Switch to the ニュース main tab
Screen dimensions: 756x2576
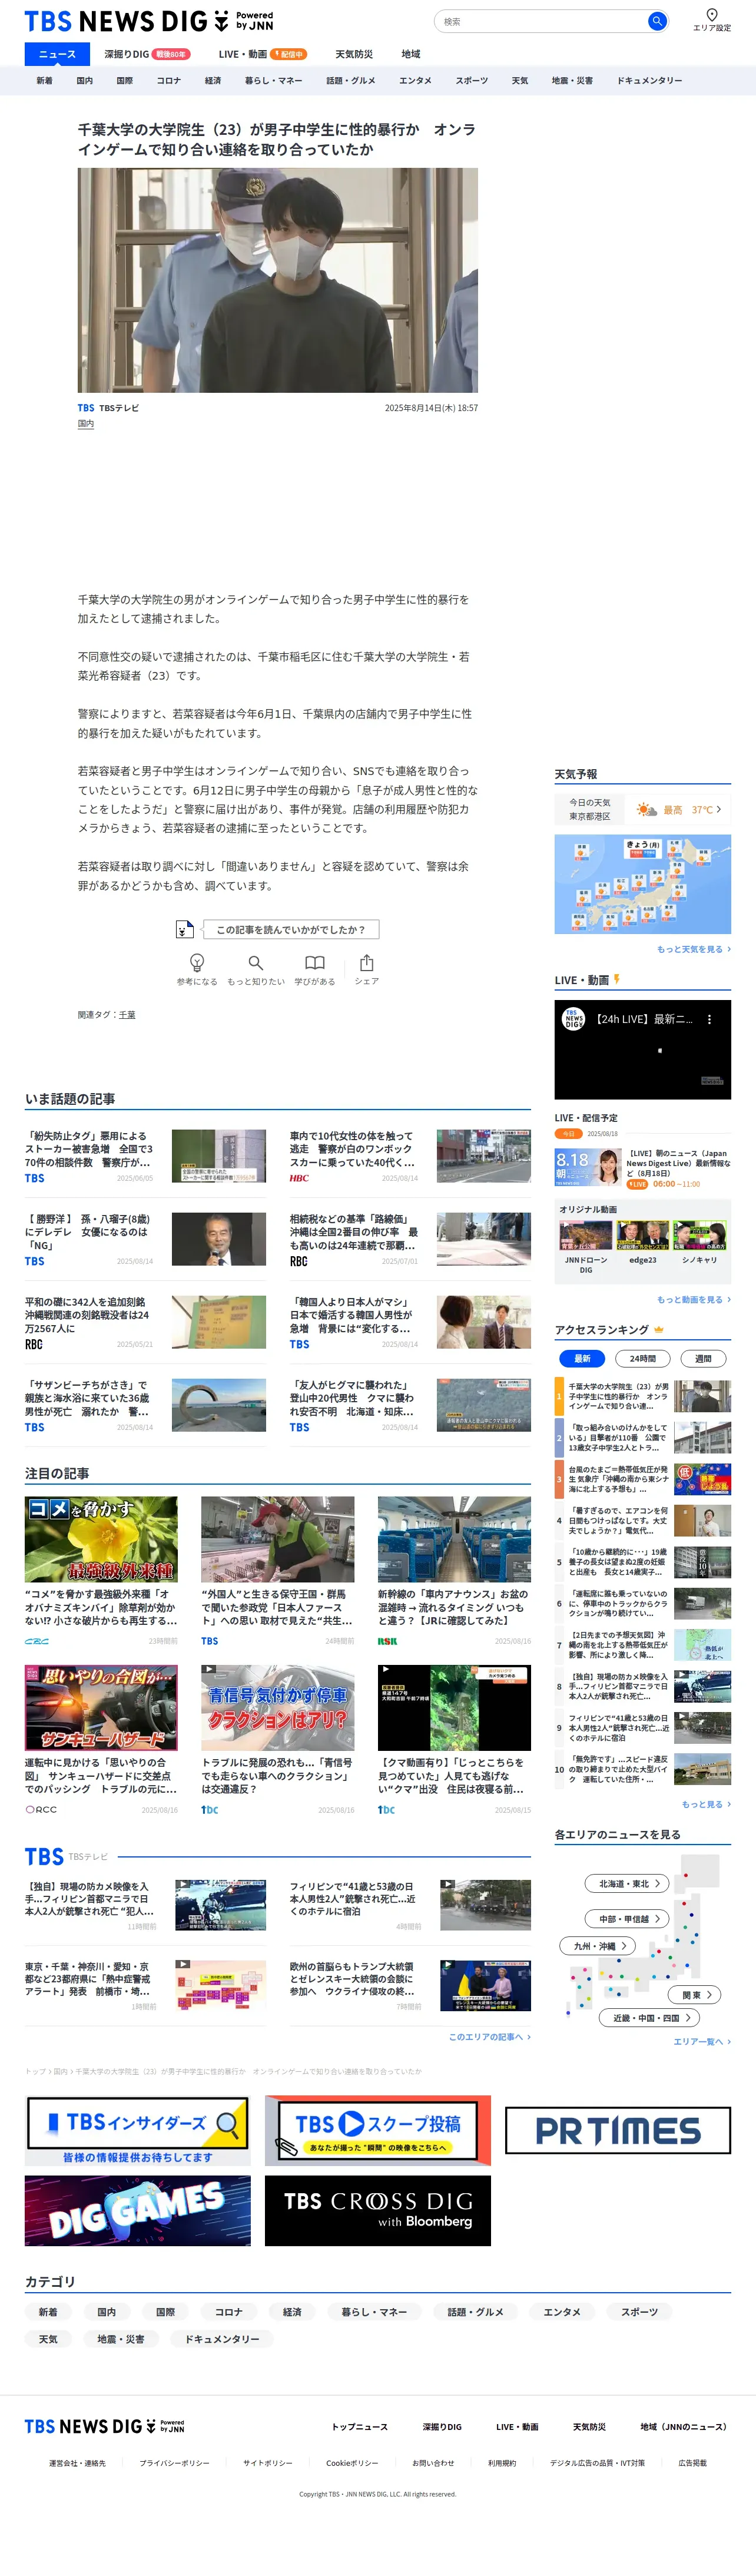(x=57, y=54)
